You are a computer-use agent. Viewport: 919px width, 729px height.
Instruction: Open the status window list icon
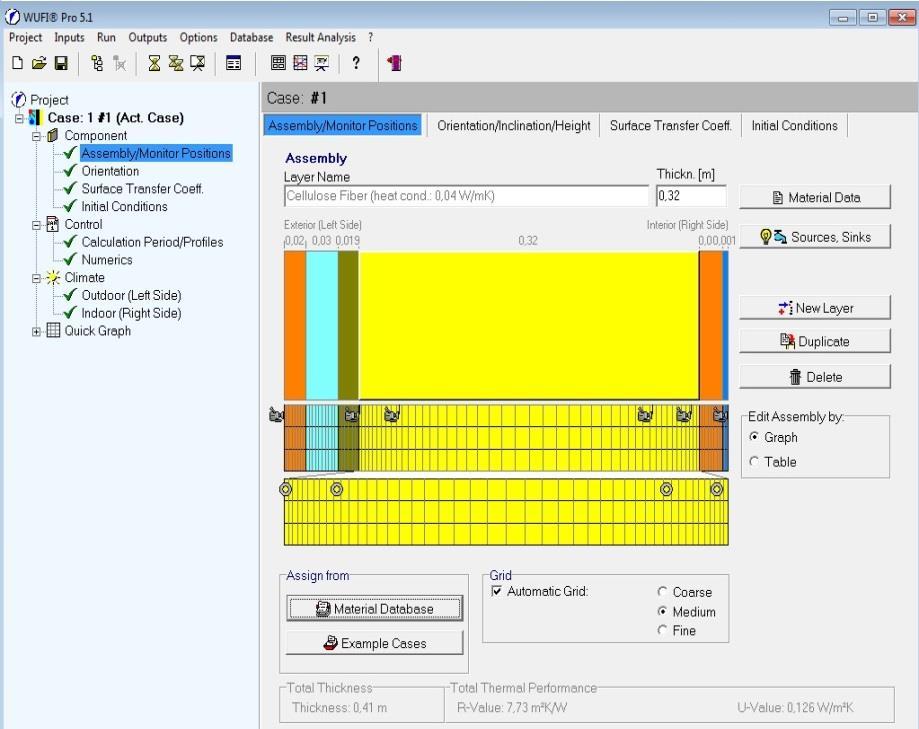(233, 63)
